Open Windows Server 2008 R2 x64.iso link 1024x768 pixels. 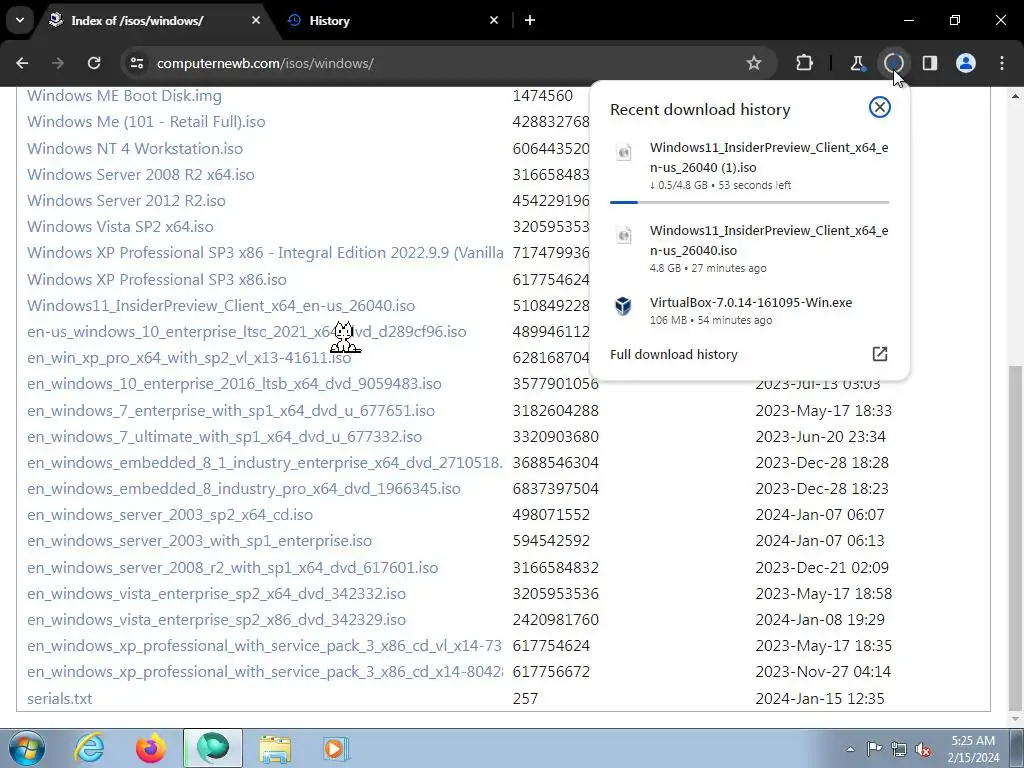click(x=140, y=174)
